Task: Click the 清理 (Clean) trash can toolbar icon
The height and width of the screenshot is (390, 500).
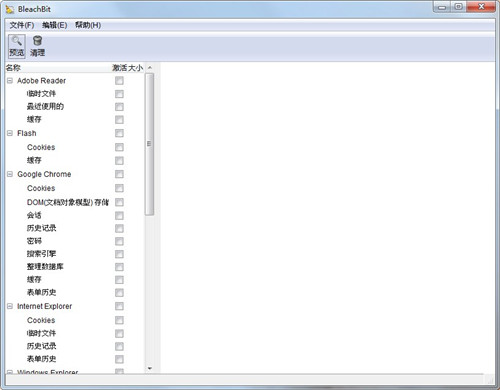Action: tap(37, 46)
